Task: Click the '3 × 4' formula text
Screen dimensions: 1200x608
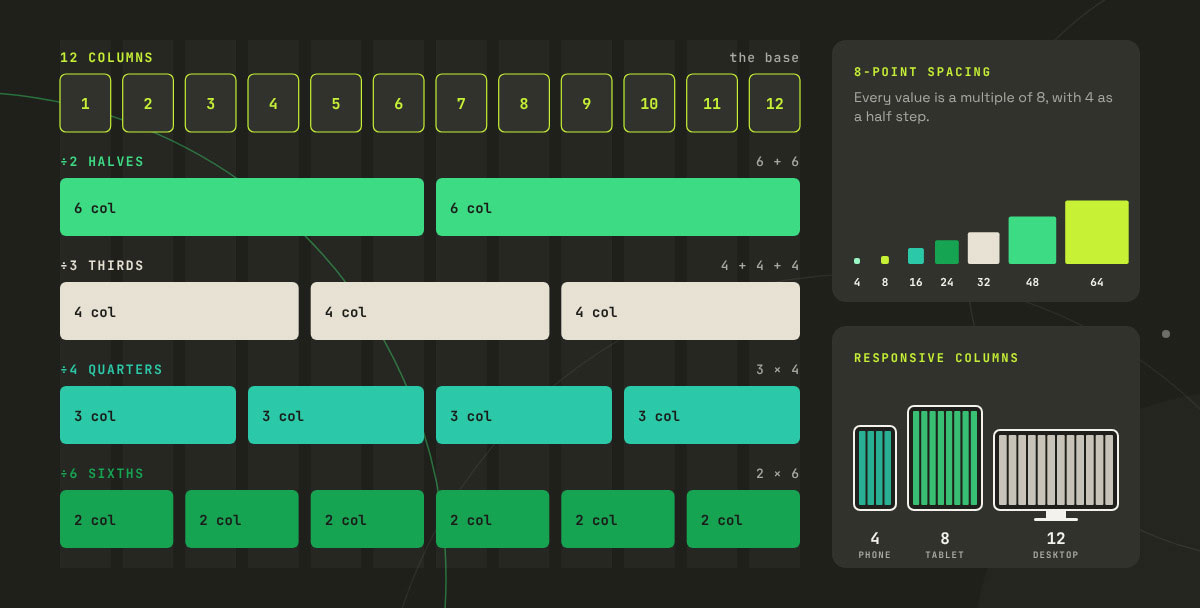Action: (778, 370)
